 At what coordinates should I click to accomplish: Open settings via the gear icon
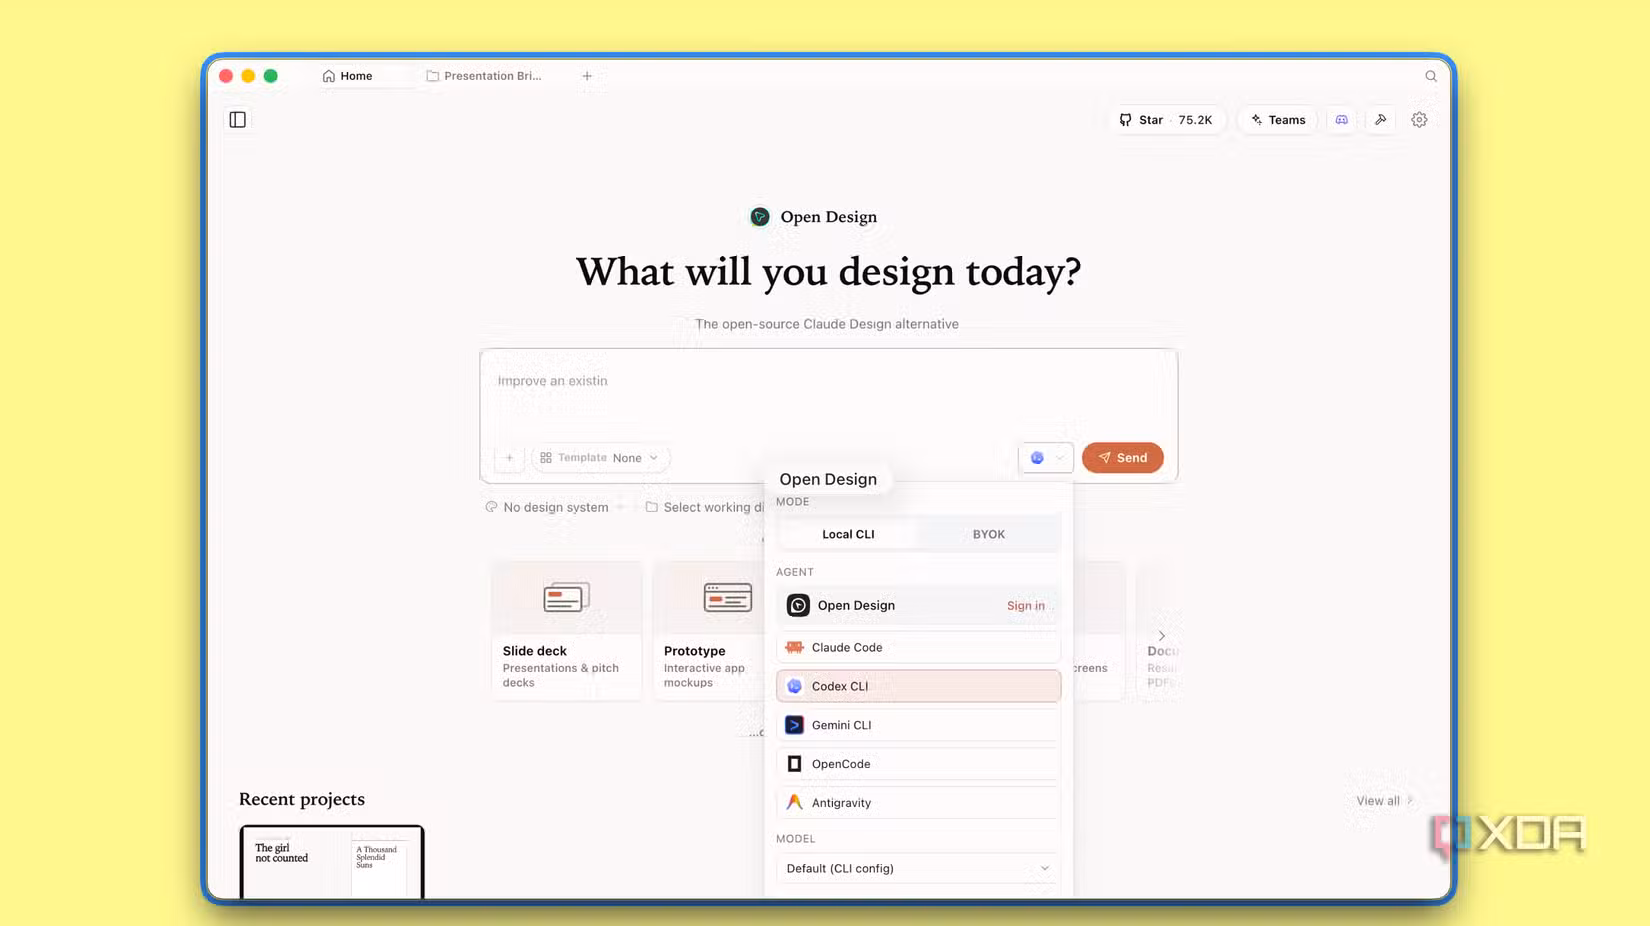pos(1419,120)
